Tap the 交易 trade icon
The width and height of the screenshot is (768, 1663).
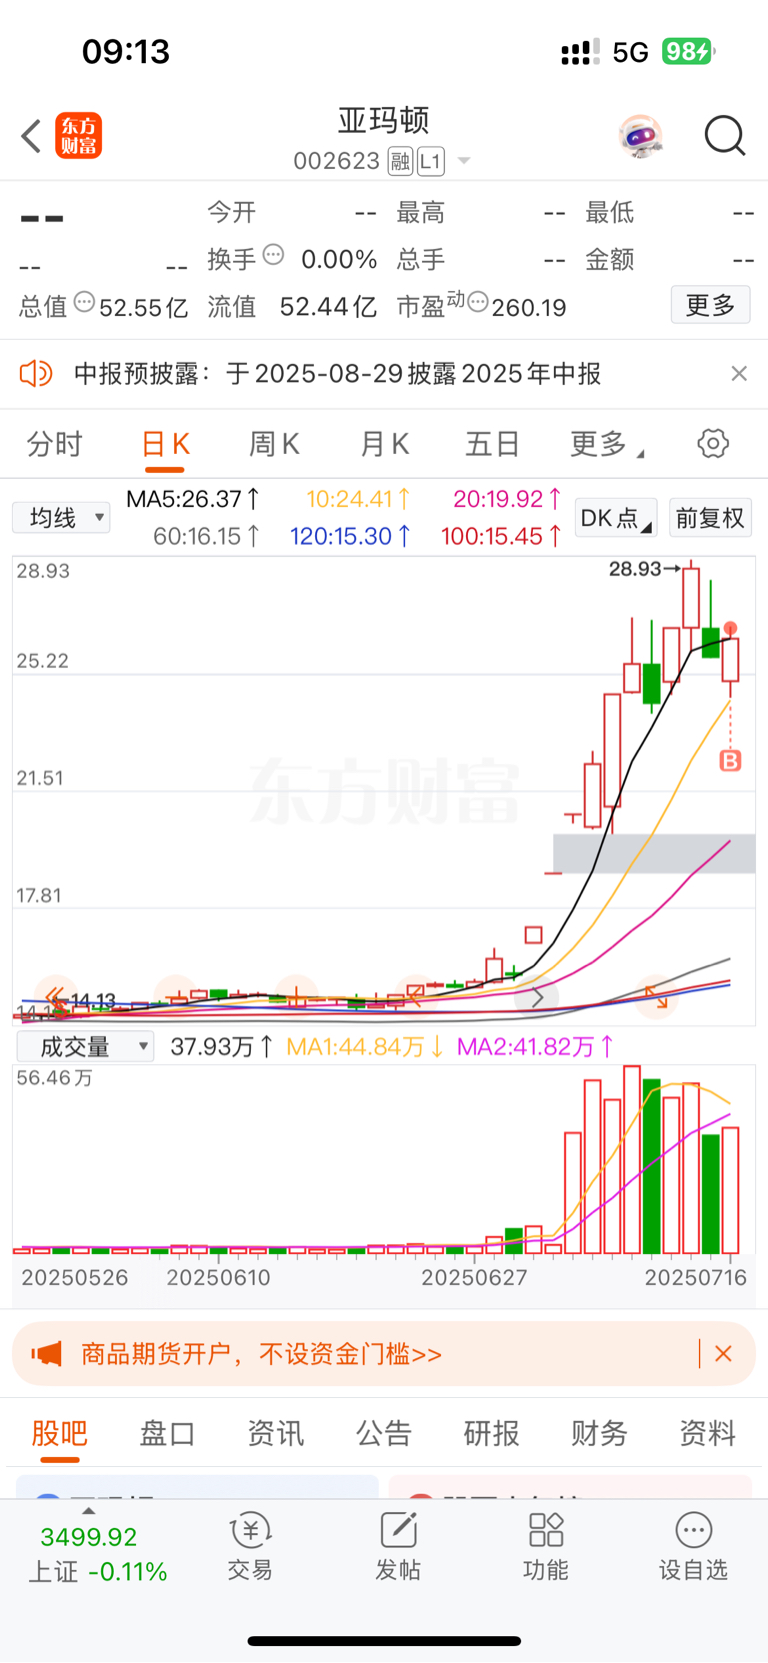[x=250, y=1546]
